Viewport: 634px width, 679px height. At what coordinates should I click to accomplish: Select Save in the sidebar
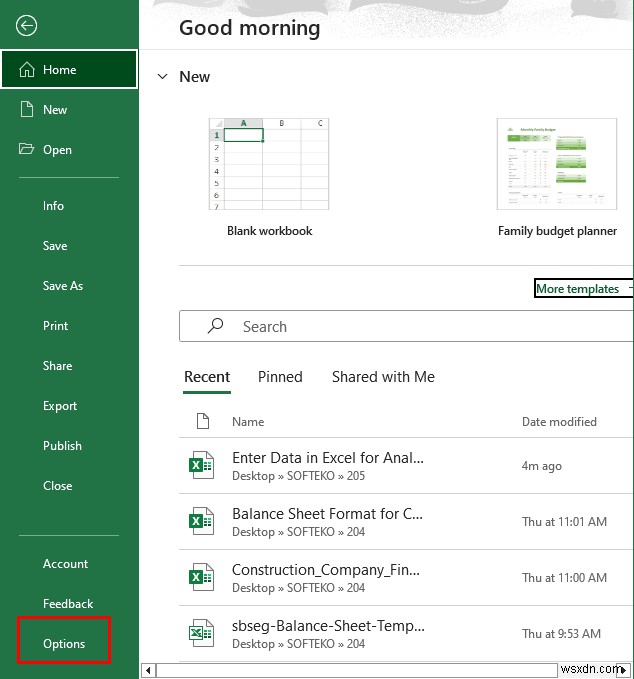(x=55, y=246)
